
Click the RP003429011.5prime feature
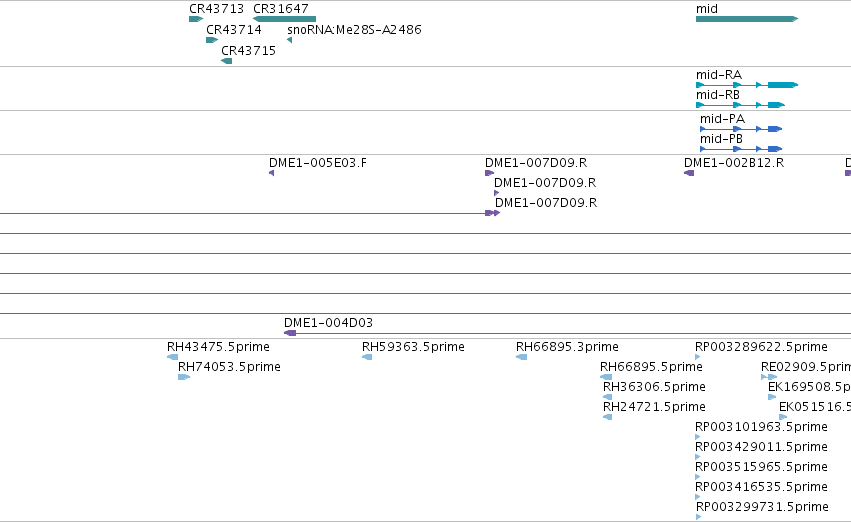click(697, 456)
